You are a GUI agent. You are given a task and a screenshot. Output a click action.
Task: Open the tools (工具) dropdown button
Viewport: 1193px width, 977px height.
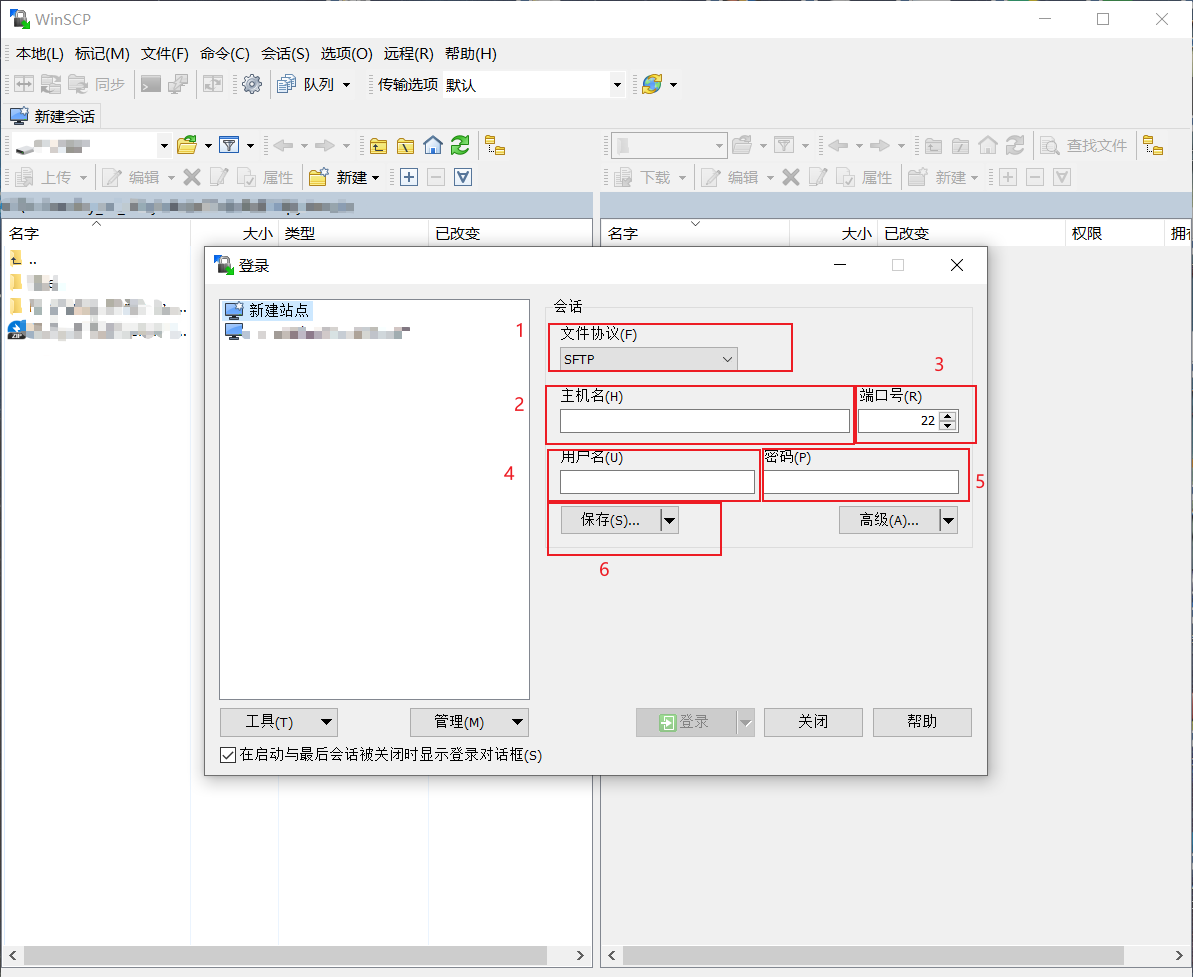pyautogui.click(x=278, y=722)
